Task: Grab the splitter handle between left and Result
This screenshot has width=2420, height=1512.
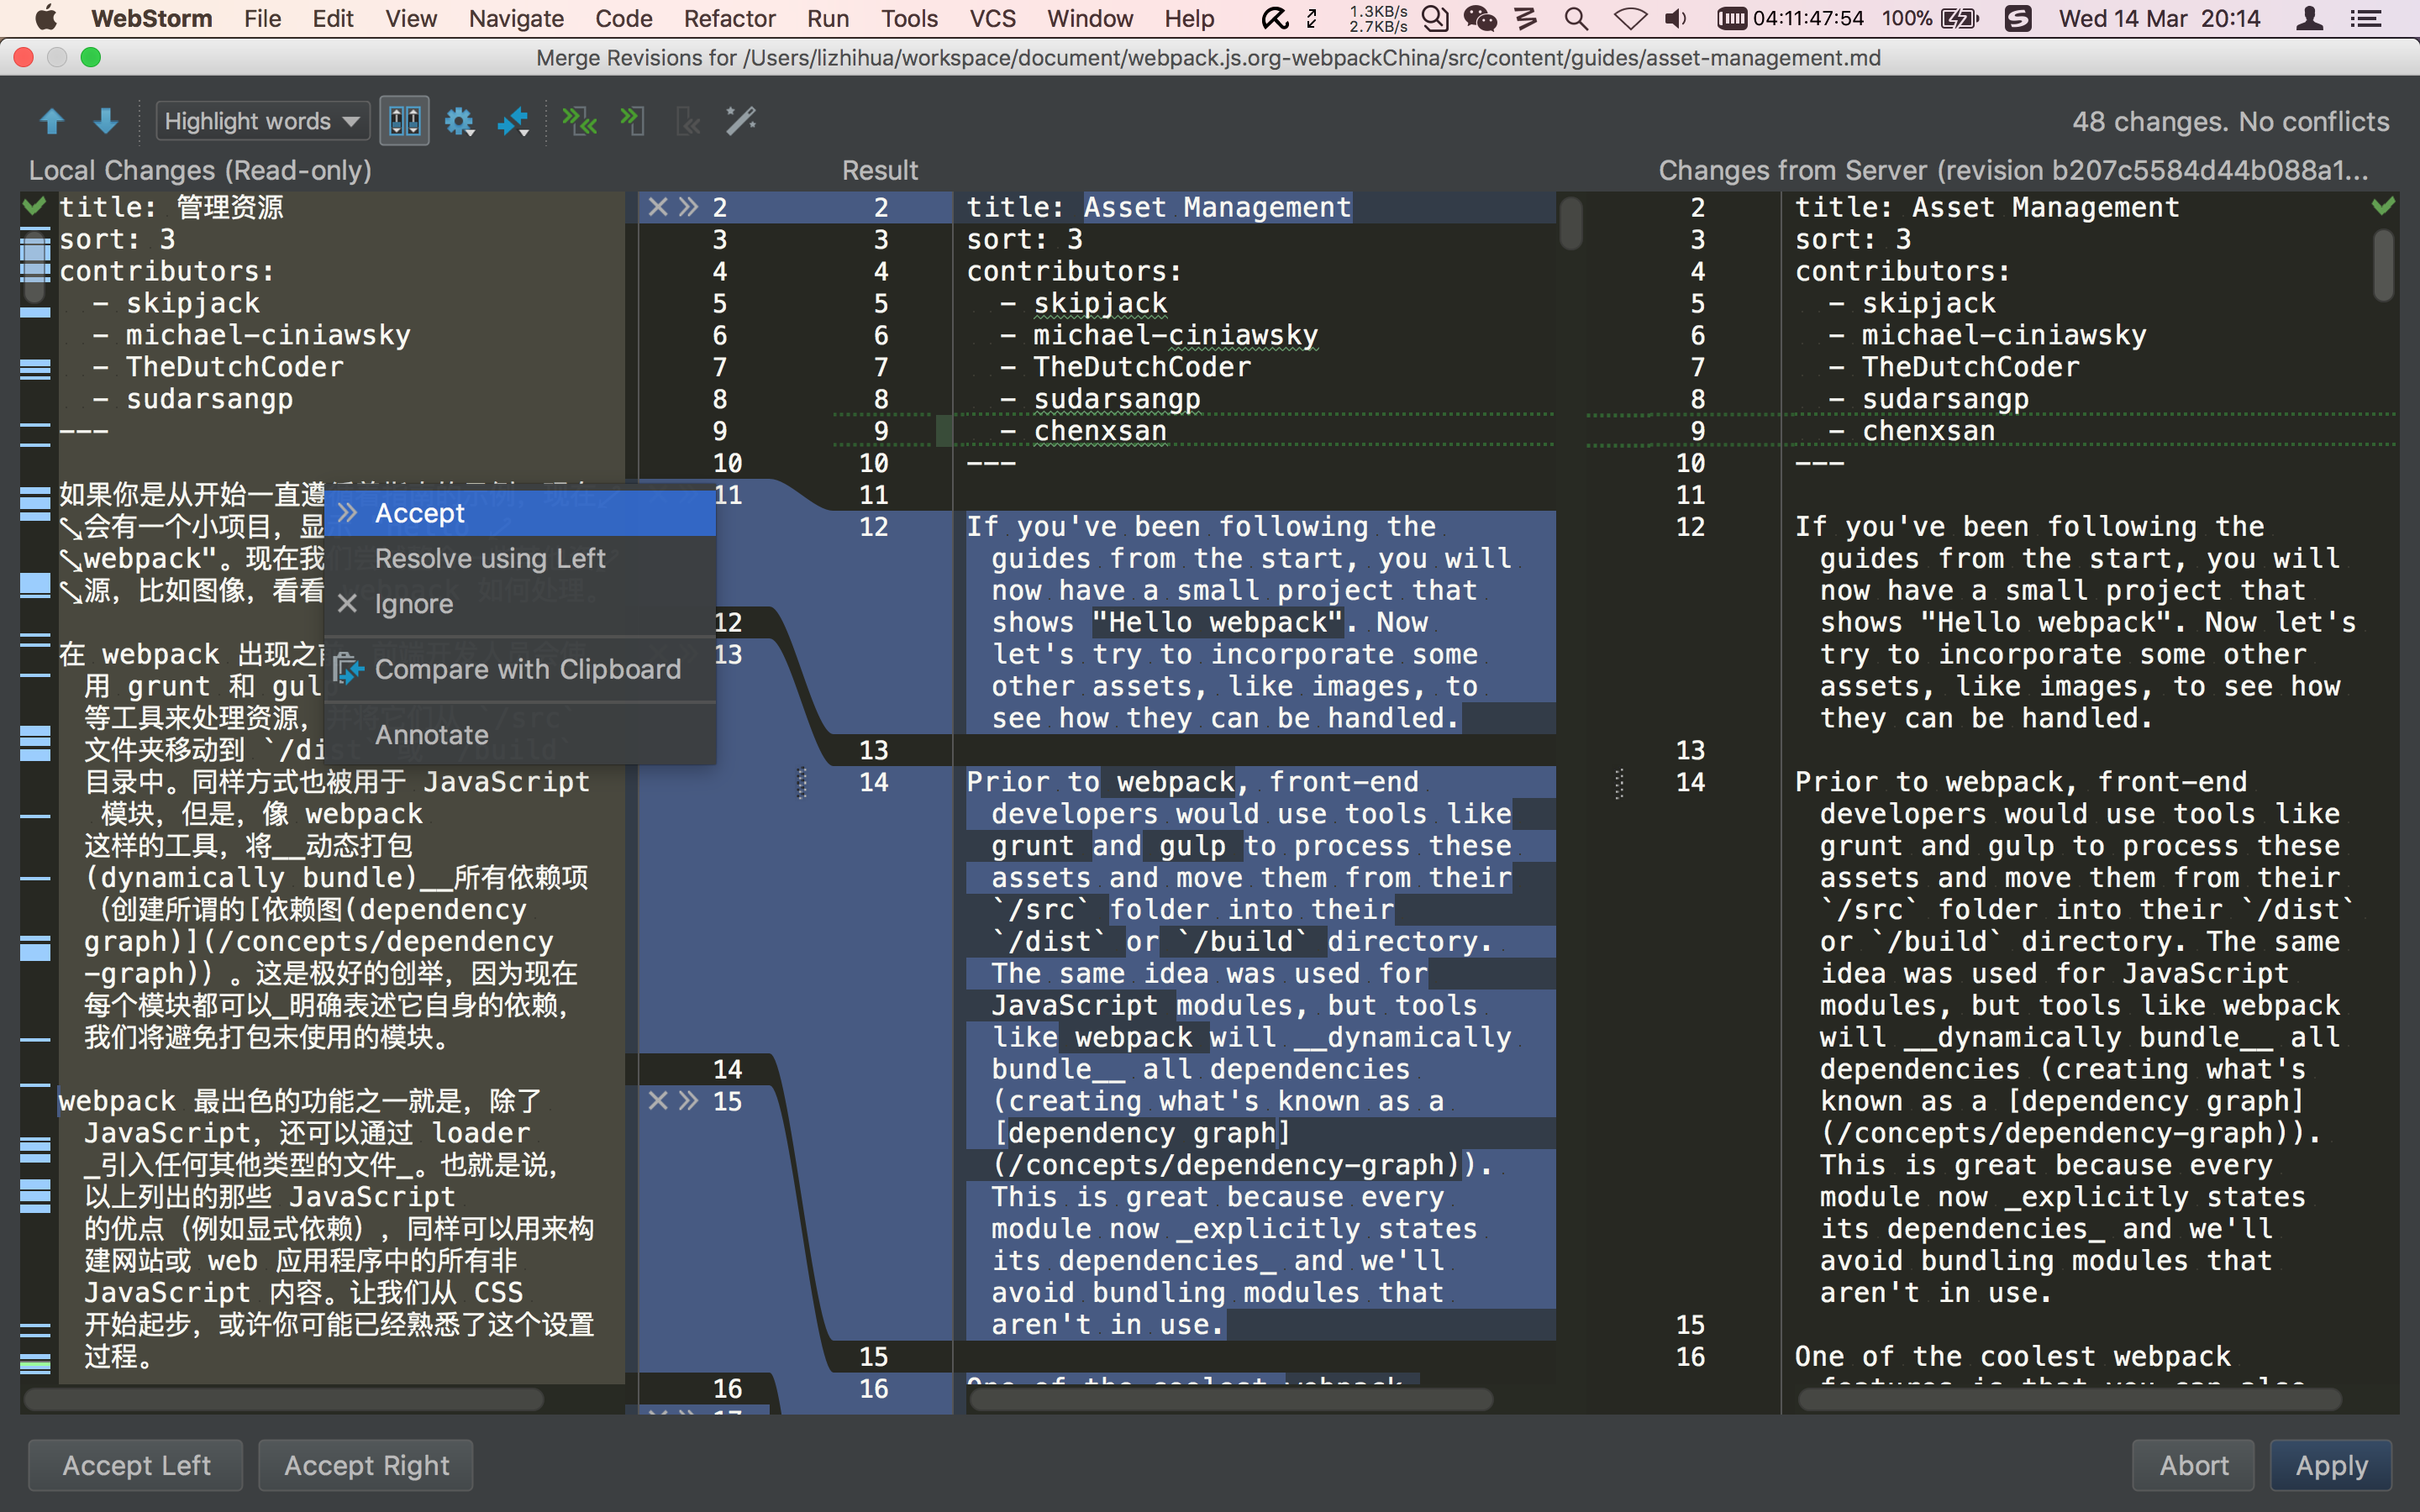Action: click(801, 783)
